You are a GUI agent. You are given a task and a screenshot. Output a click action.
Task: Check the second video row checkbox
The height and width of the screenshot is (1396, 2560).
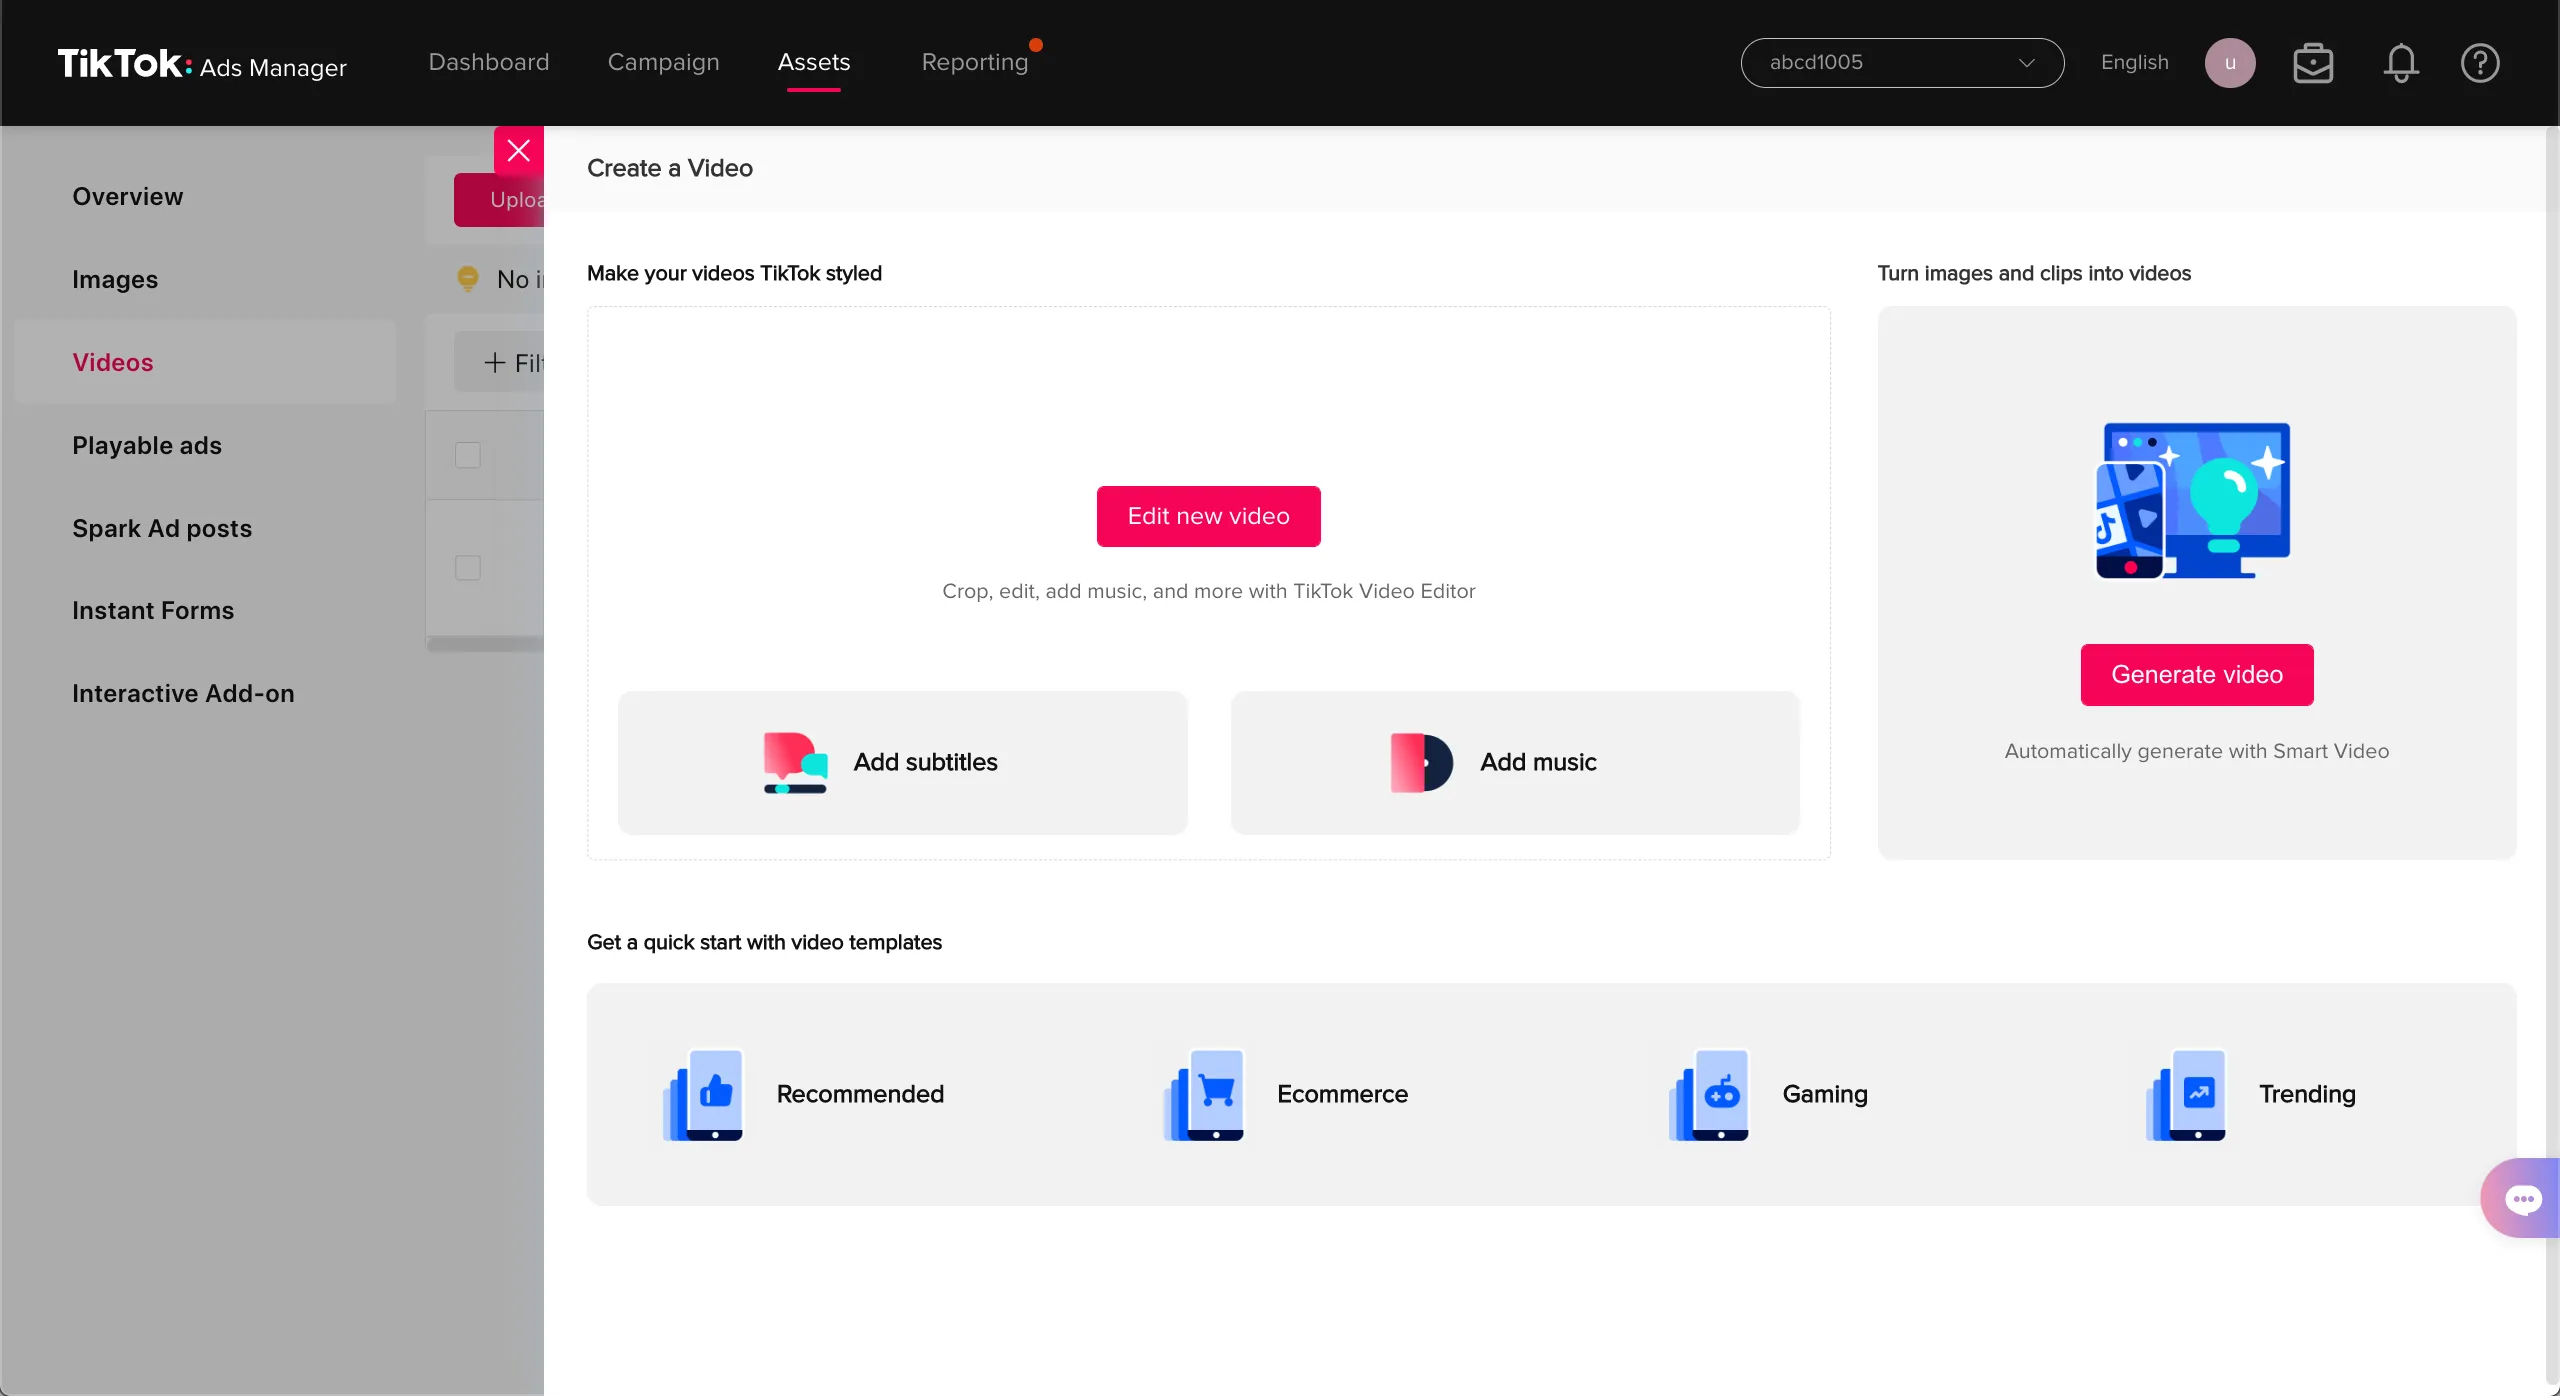pos(467,567)
